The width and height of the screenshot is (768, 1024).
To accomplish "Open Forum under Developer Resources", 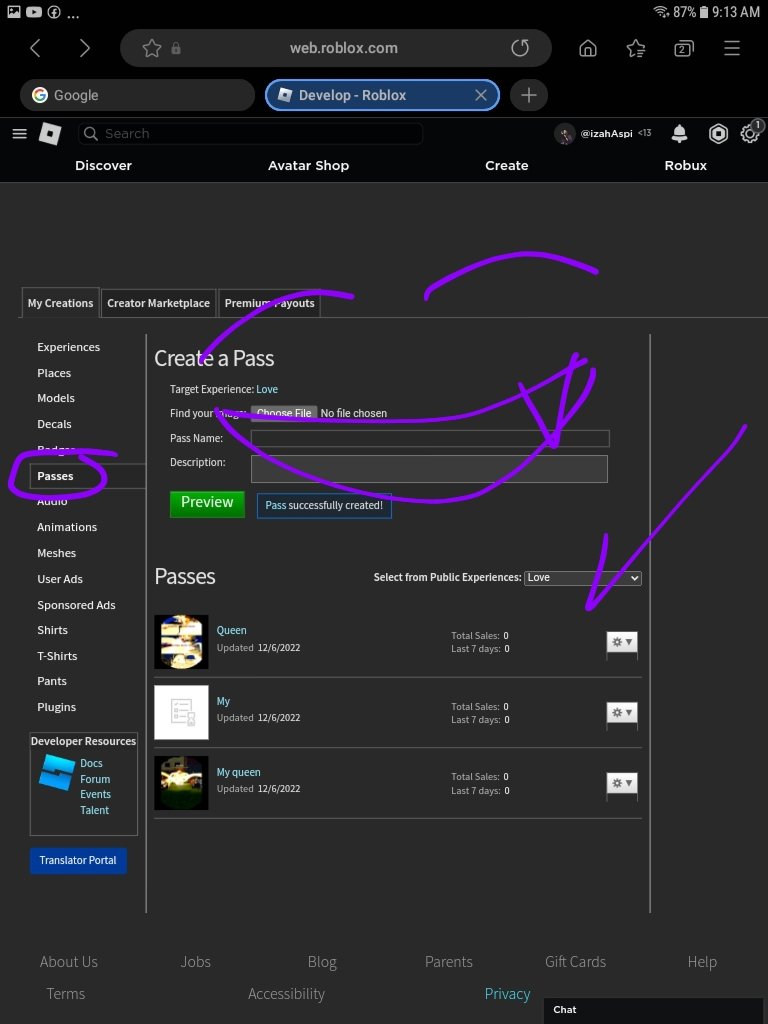I will pyautogui.click(x=95, y=779).
